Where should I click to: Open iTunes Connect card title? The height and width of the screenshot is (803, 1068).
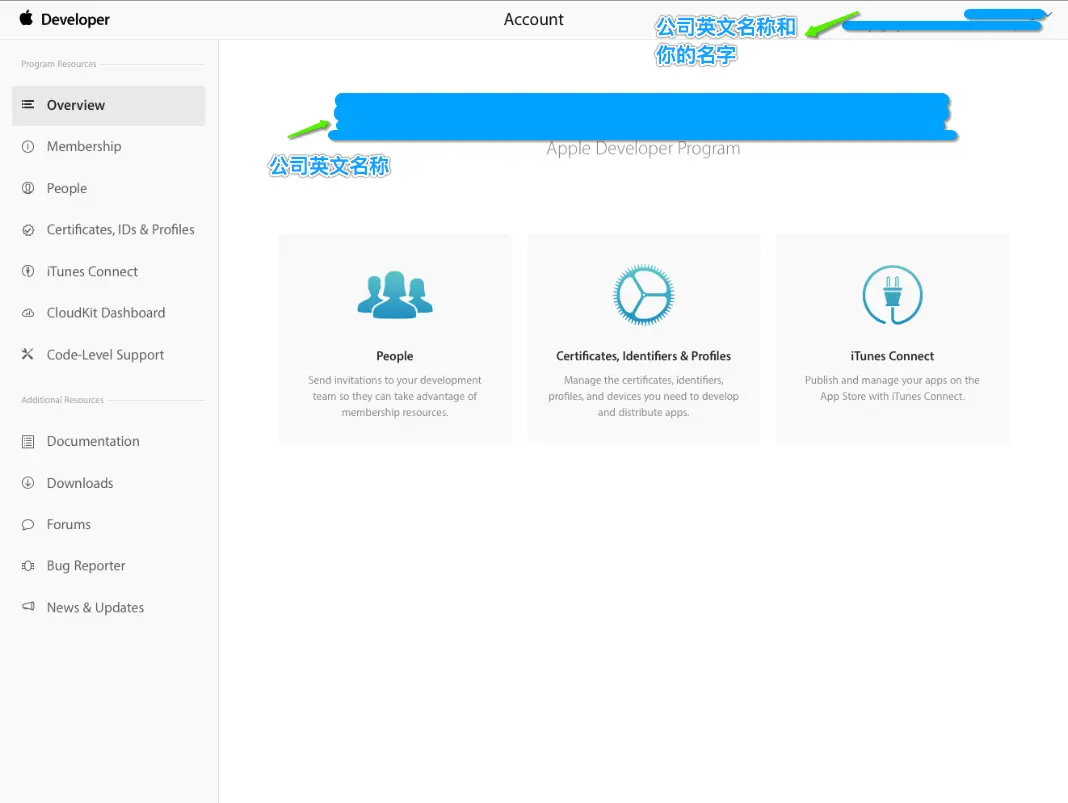[x=892, y=356]
